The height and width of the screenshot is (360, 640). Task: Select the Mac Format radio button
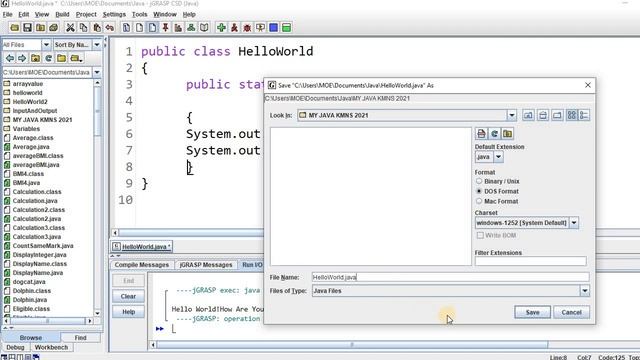pos(479,201)
